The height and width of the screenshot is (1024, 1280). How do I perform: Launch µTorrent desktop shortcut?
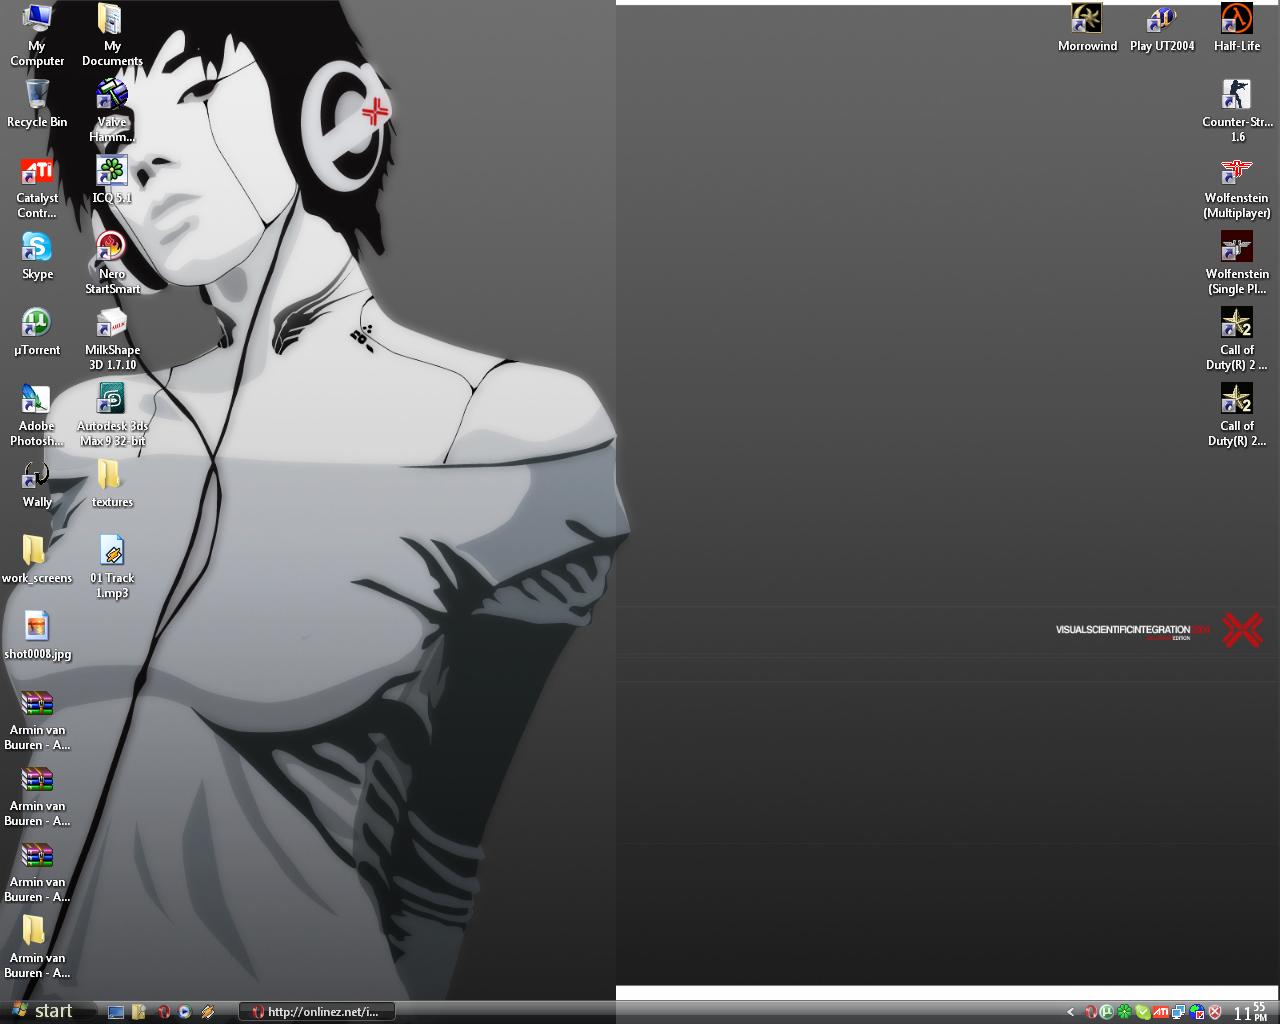(x=37, y=332)
